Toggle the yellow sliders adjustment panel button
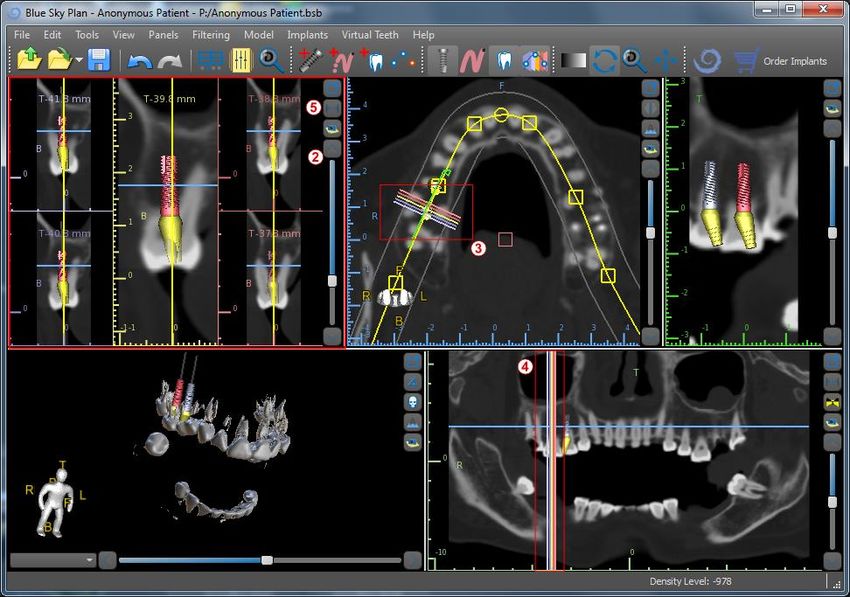 click(241, 60)
